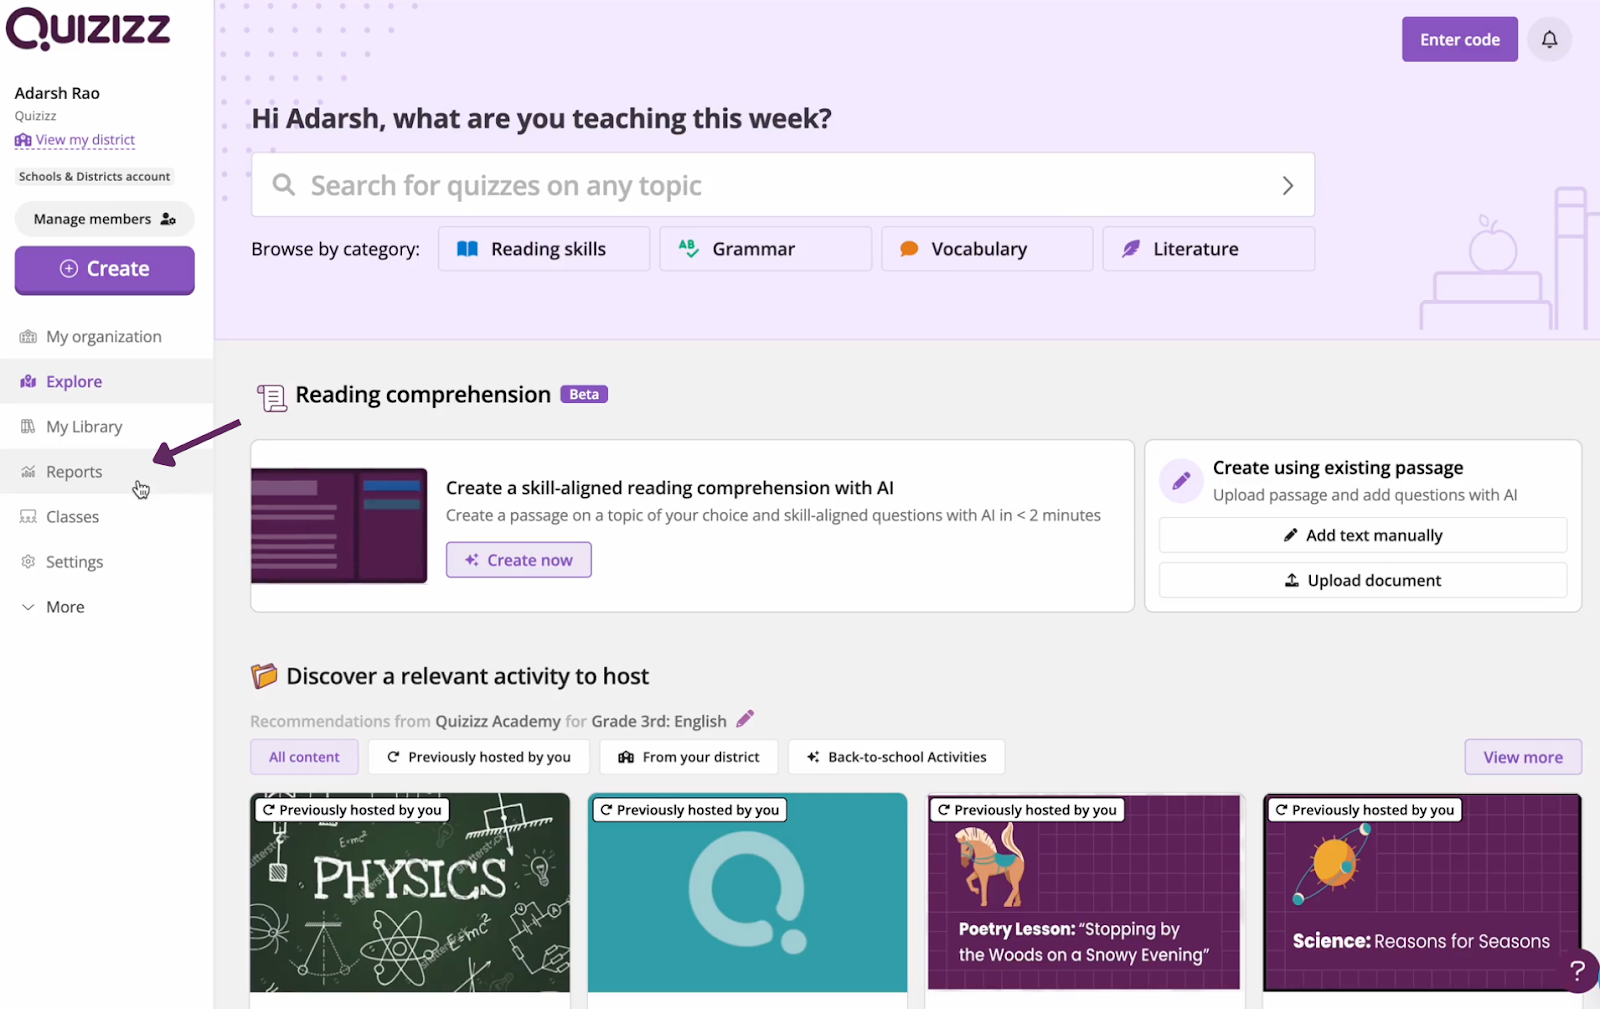The height and width of the screenshot is (1009, 1600).
Task: Click the My organization sidebar icon
Action: 28,337
